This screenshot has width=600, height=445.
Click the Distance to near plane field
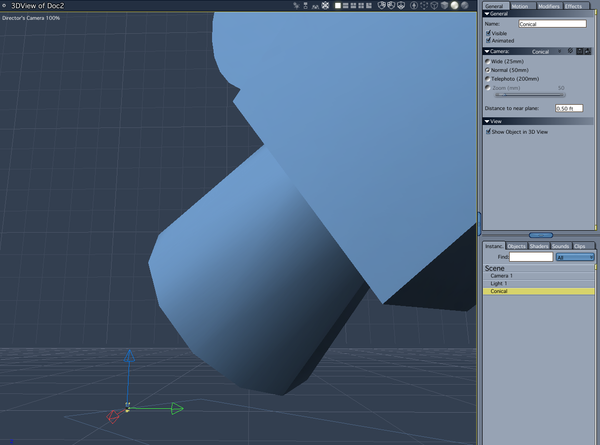click(569, 108)
